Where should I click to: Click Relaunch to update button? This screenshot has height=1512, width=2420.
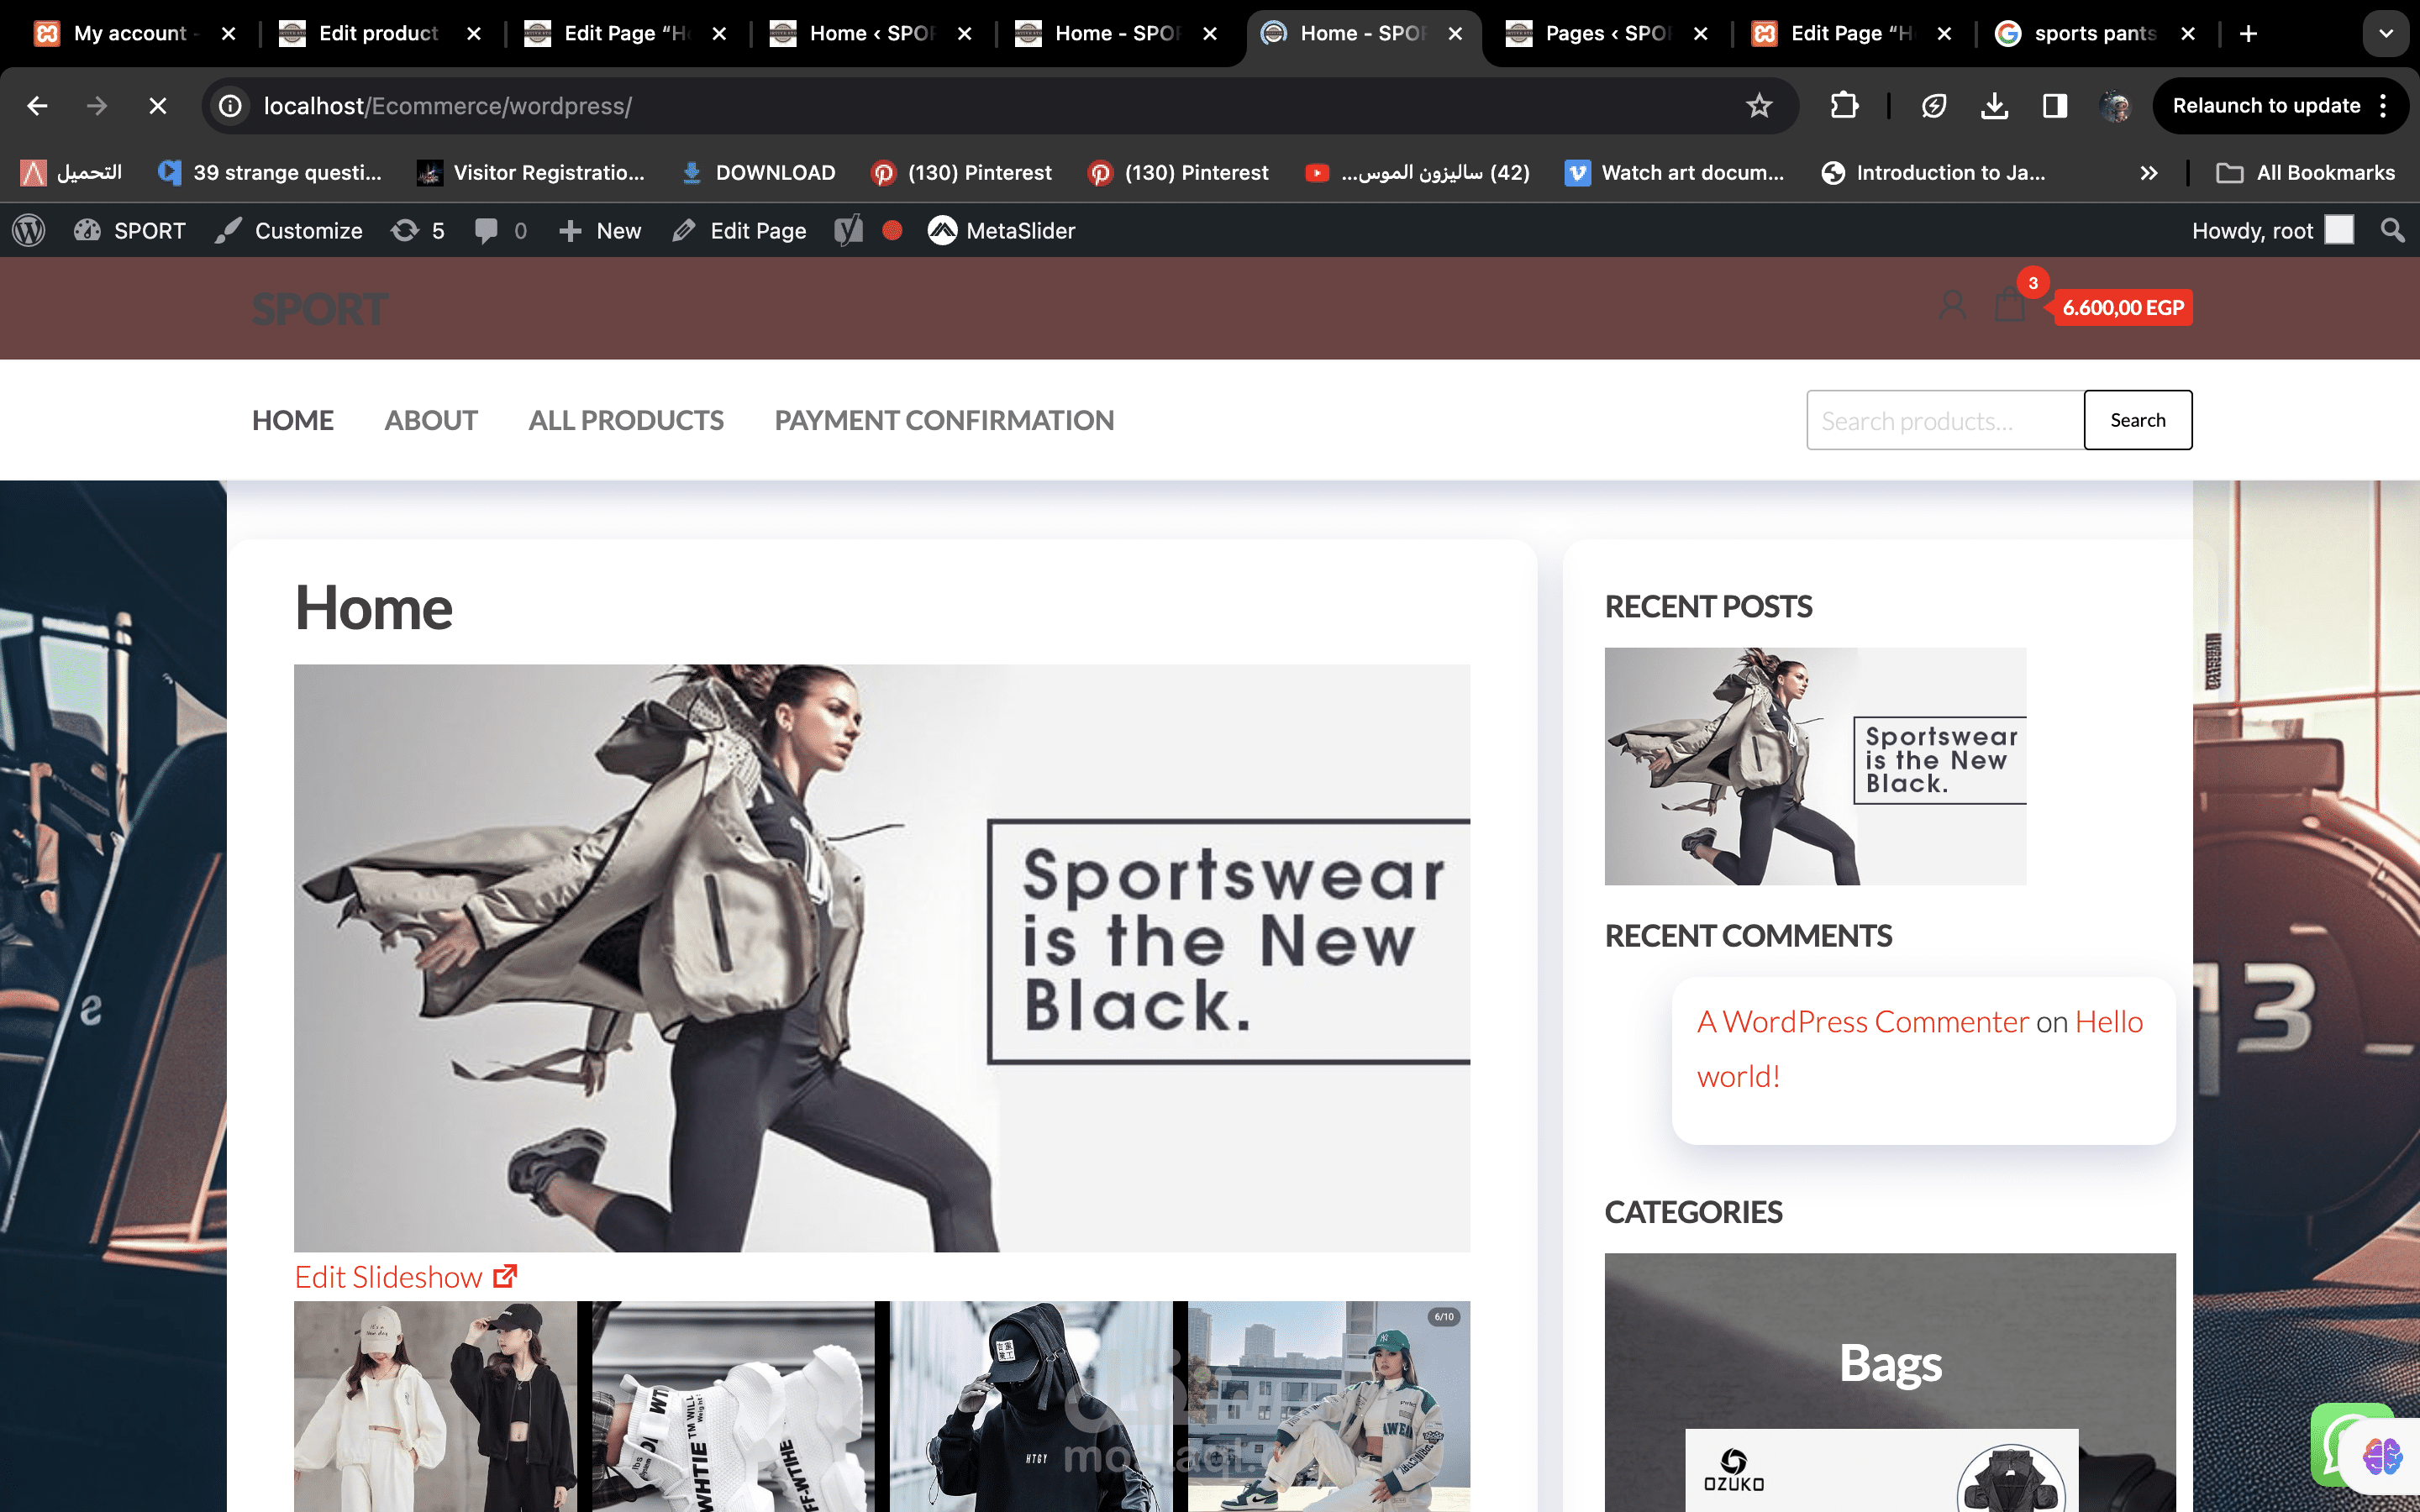tap(2266, 106)
